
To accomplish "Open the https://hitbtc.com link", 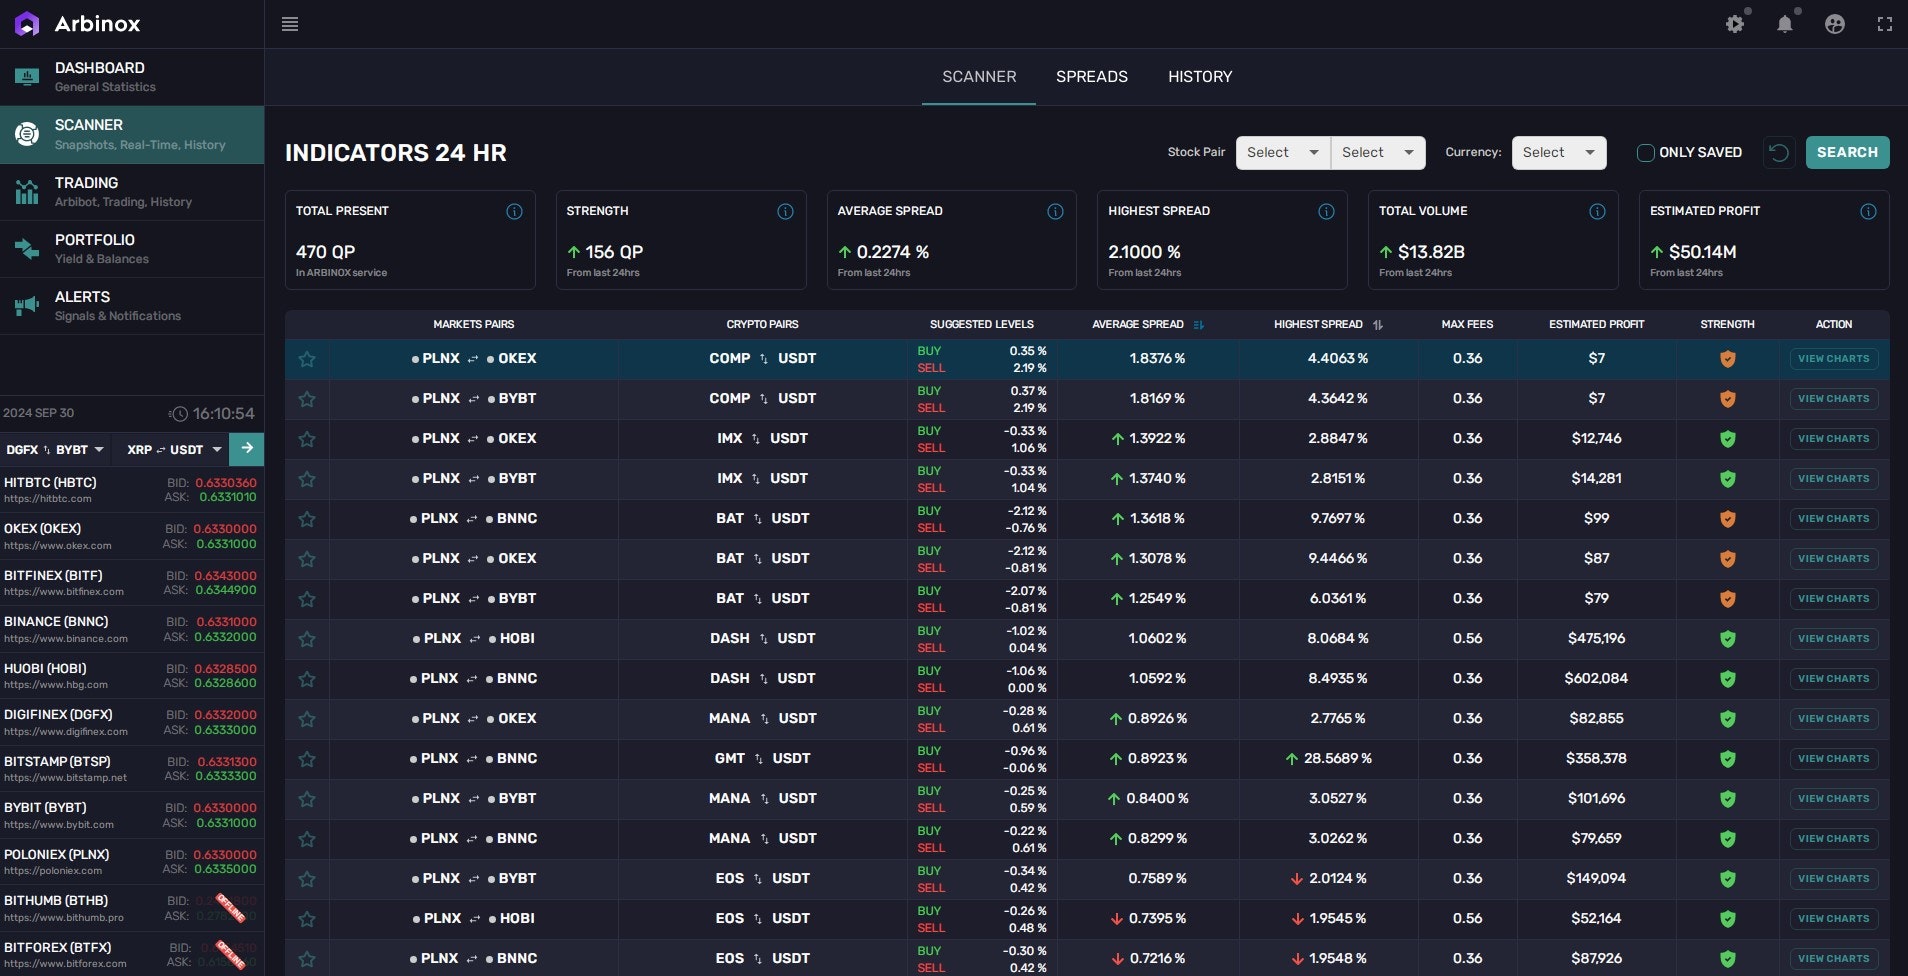I will pos(48,499).
